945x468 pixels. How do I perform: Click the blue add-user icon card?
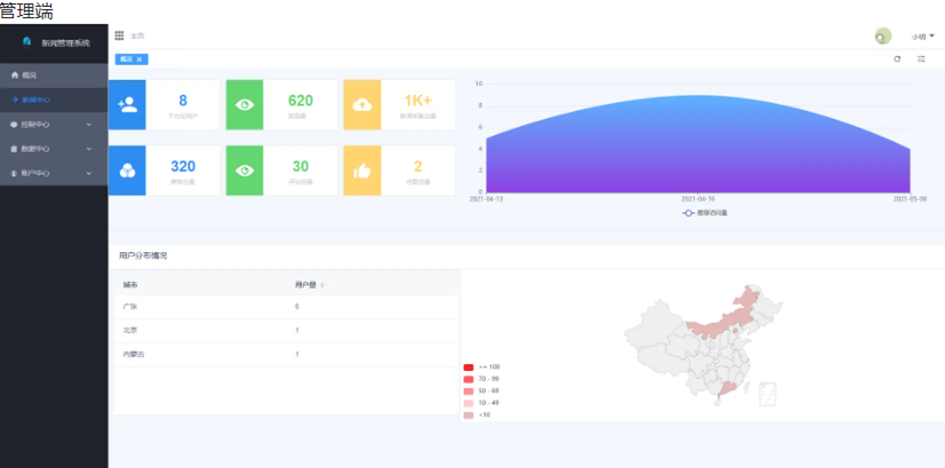127,105
